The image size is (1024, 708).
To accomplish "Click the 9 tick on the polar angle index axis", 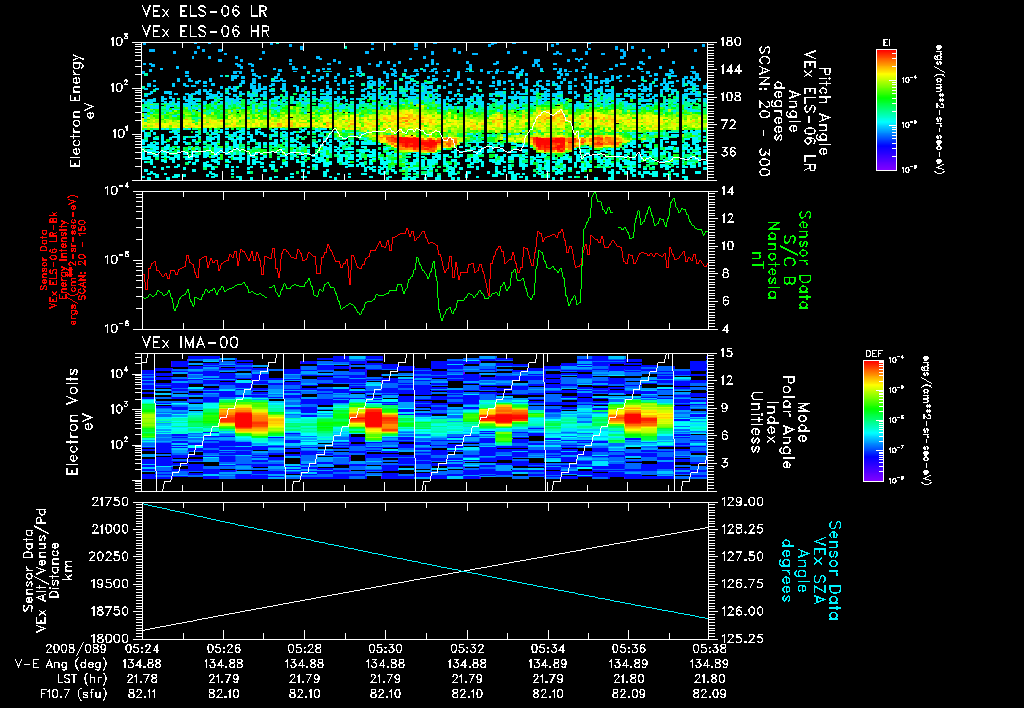I will [x=722, y=408].
